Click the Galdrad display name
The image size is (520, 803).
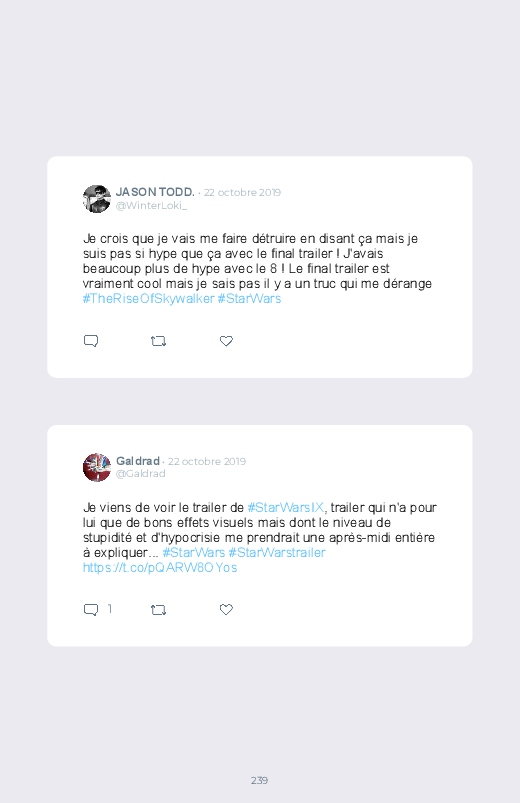pos(138,461)
